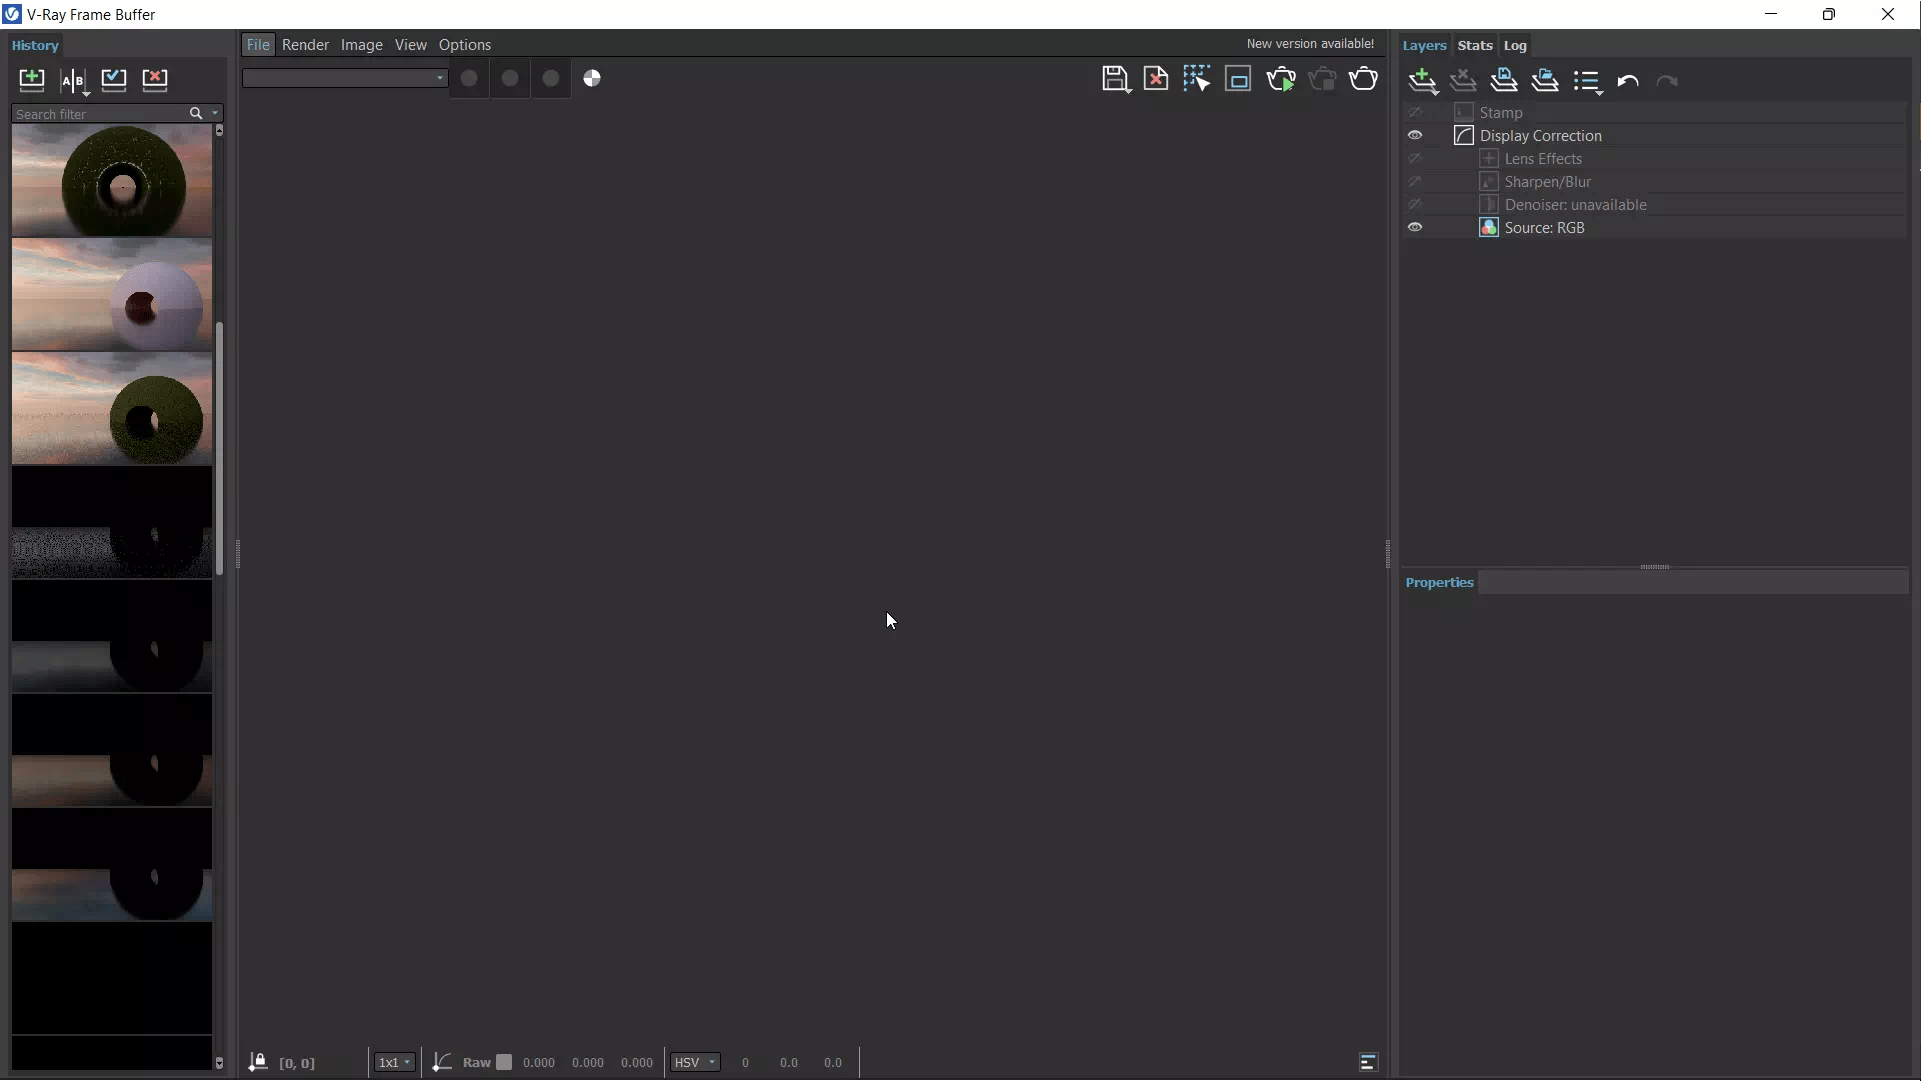
Task: Hide the Display Correction layer
Action: pos(1416,135)
